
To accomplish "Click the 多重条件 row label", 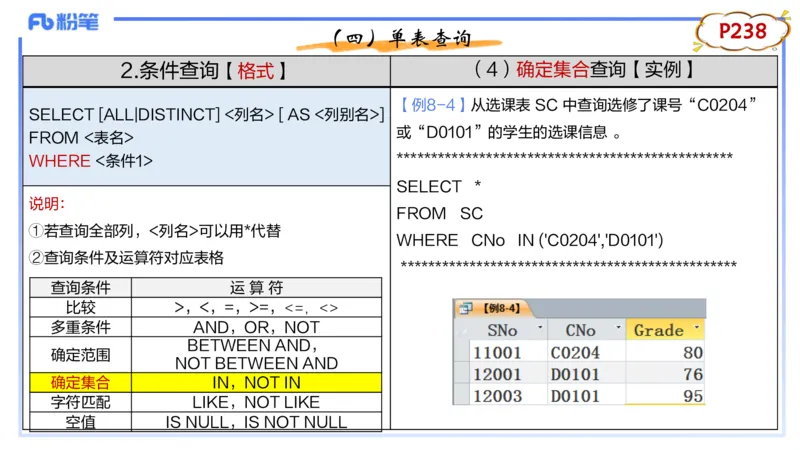I will coord(81,327).
